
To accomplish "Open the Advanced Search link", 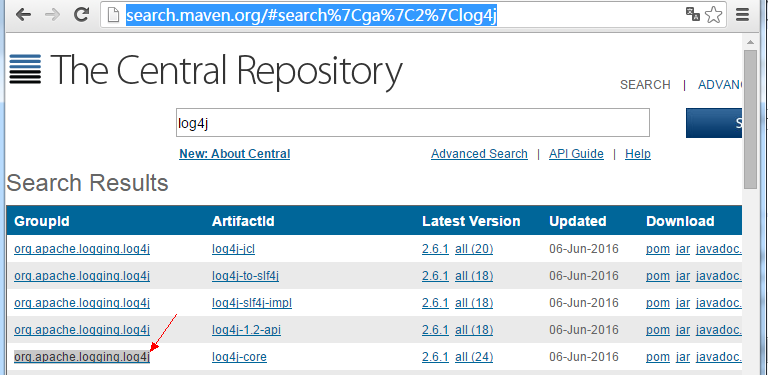I will click(479, 154).
